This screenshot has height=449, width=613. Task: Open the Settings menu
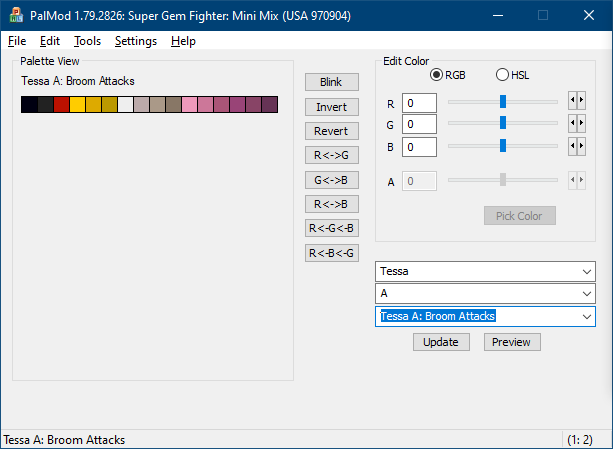click(x=135, y=41)
